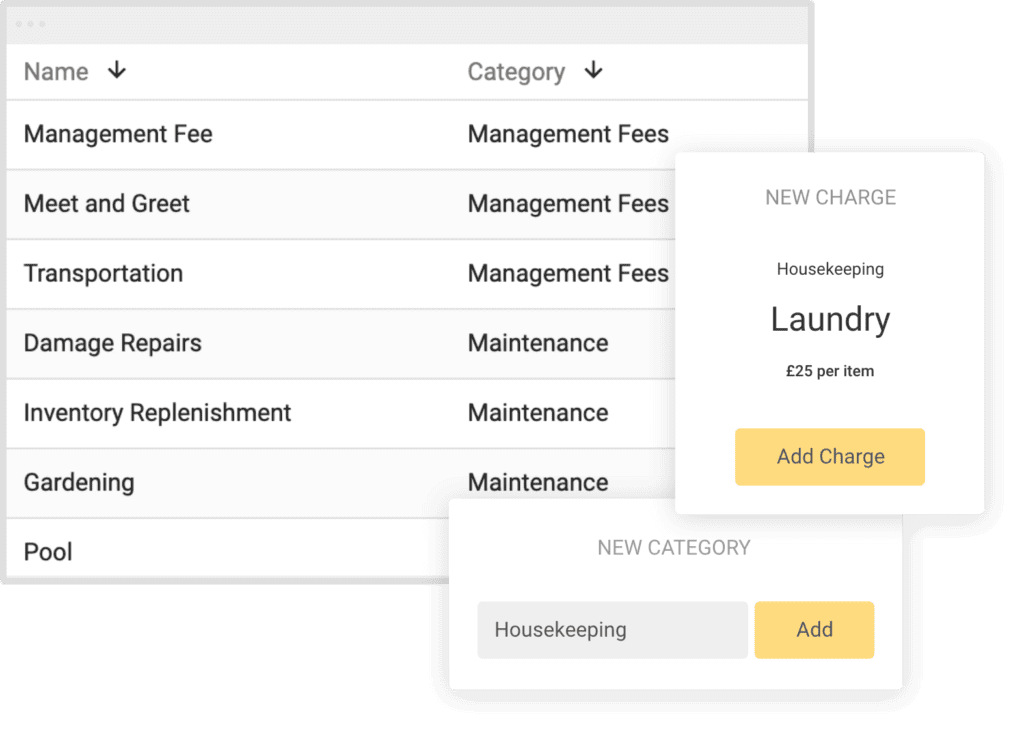The image size is (1024, 733).
Task: Select the Meet and Greet charge
Action: tap(107, 204)
